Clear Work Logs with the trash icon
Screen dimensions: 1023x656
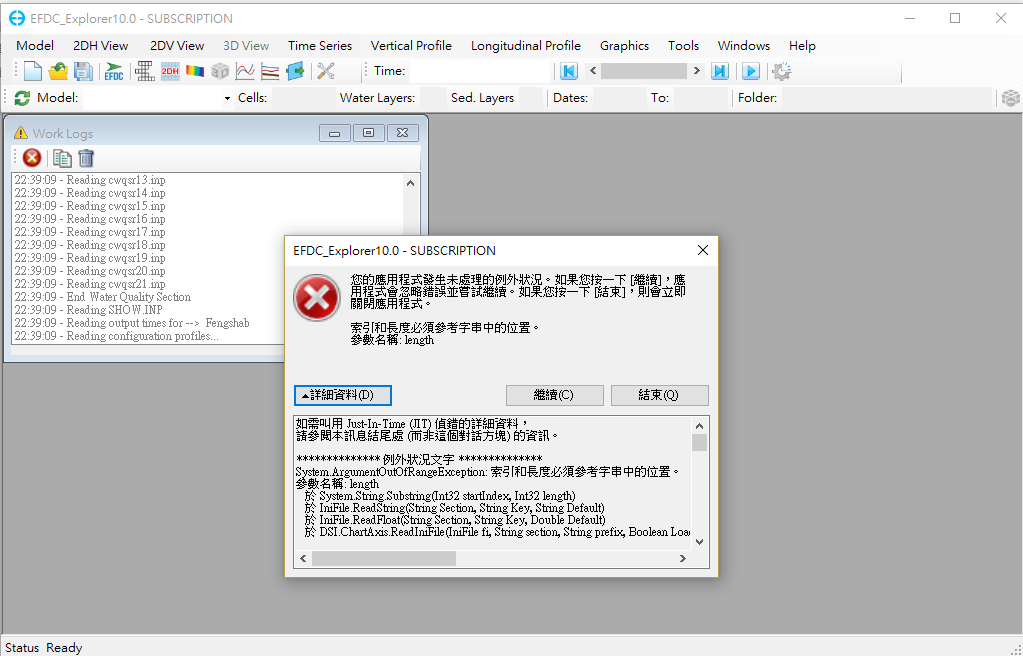point(86,158)
